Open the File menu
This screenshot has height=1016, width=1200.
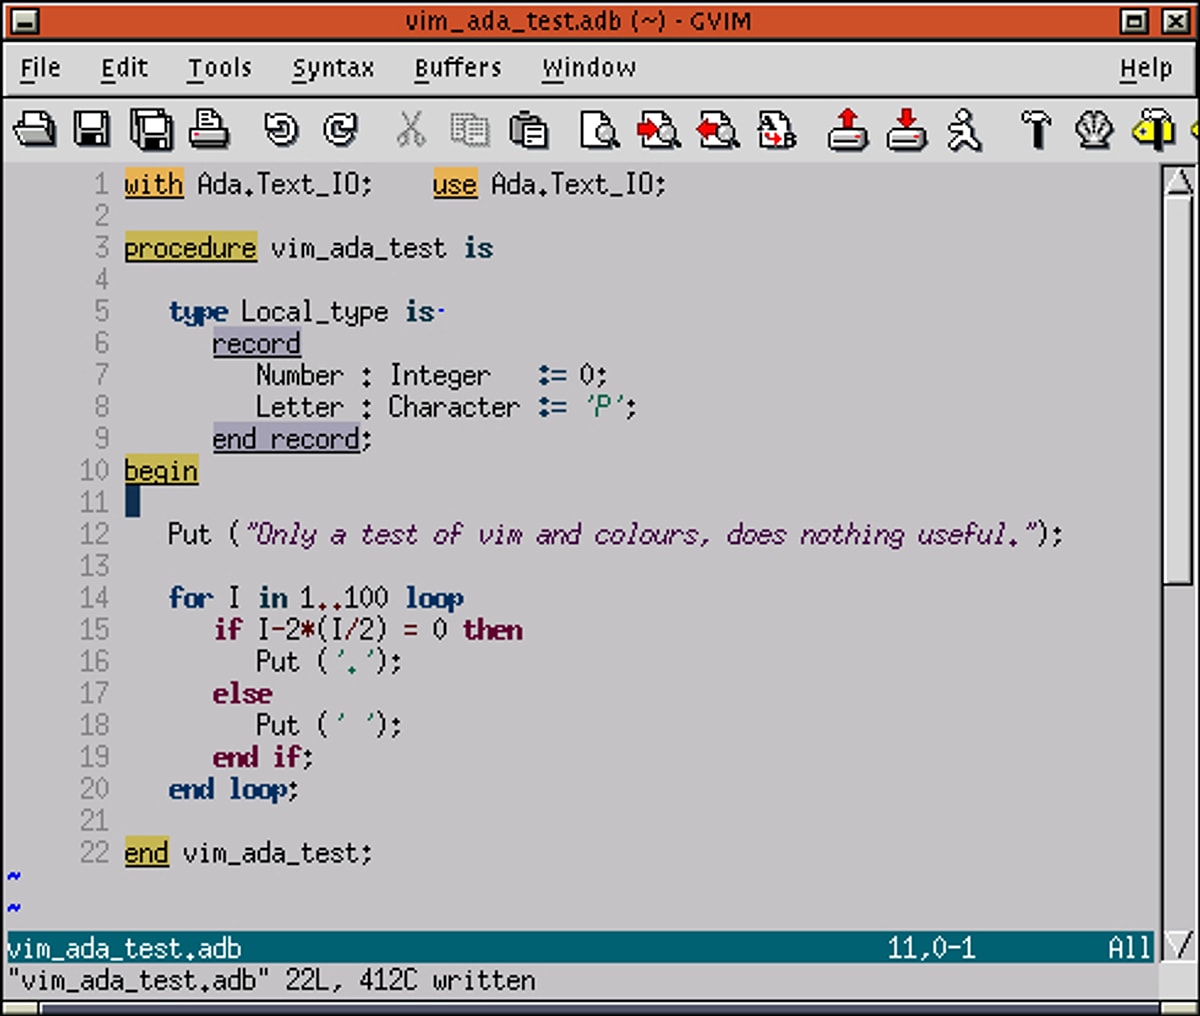[40, 68]
